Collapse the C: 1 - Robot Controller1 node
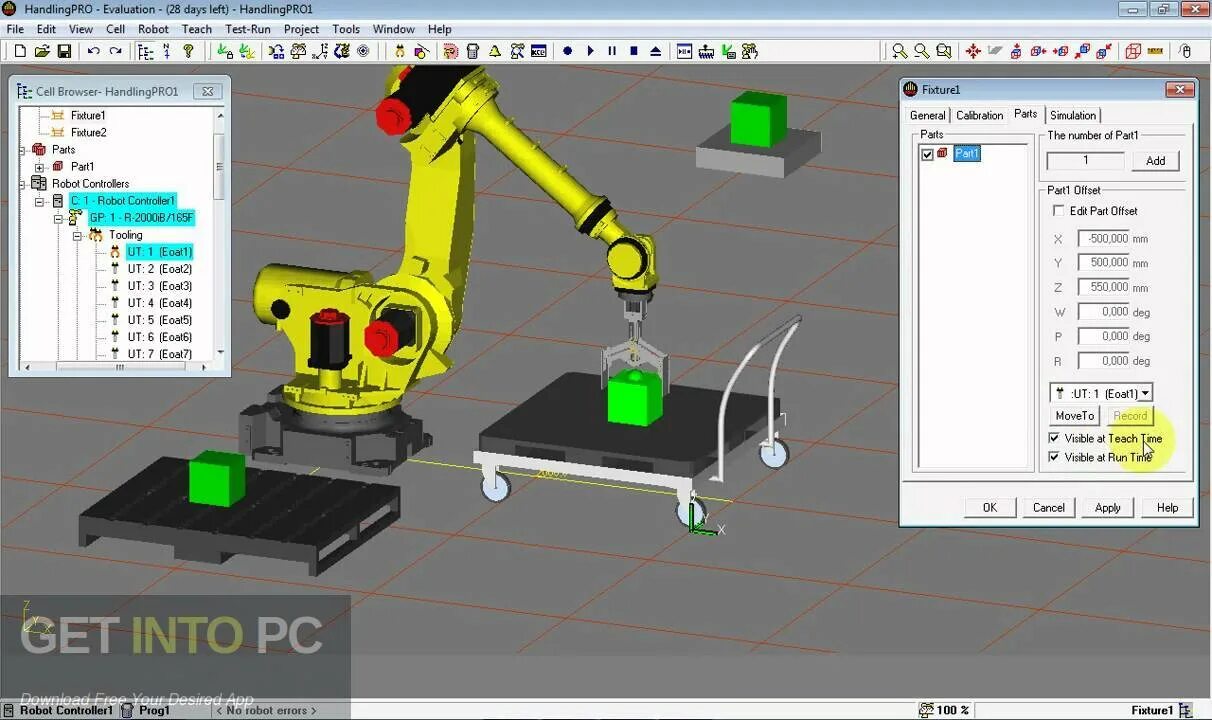Viewport: 1212px width, 720px height. tap(40, 201)
